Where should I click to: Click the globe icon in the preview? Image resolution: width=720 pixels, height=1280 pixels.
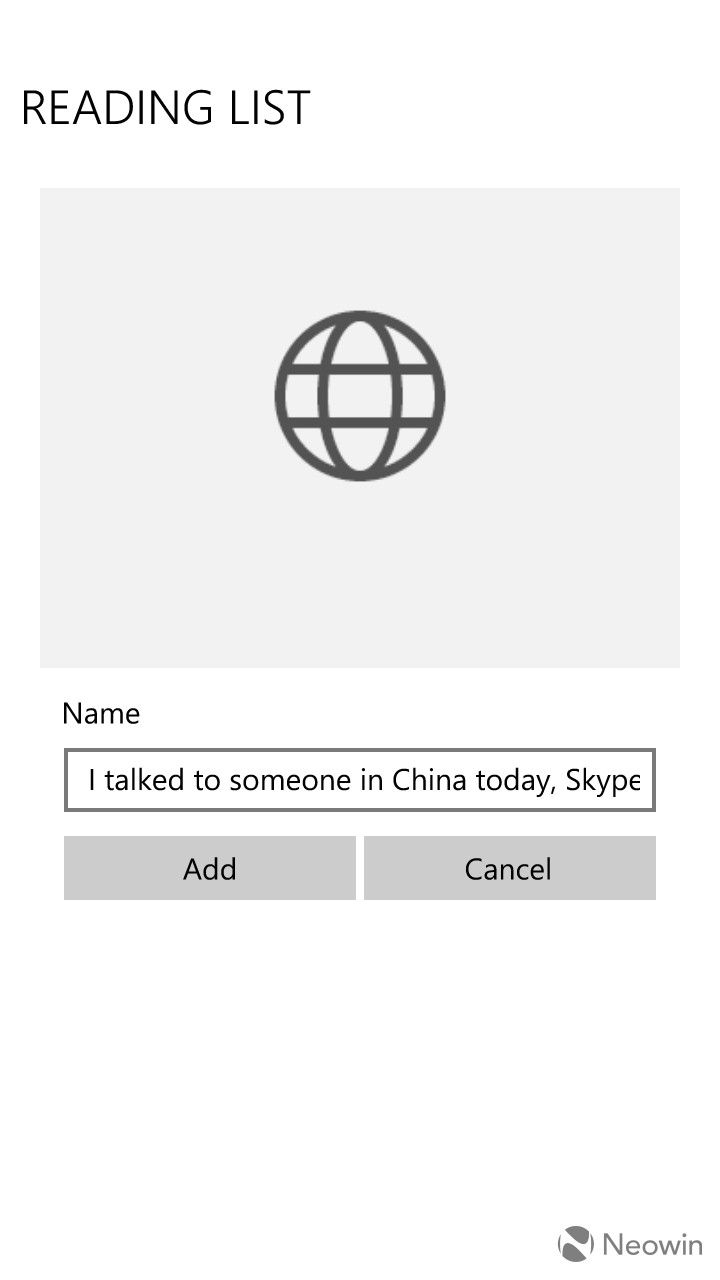[x=360, y=396]
